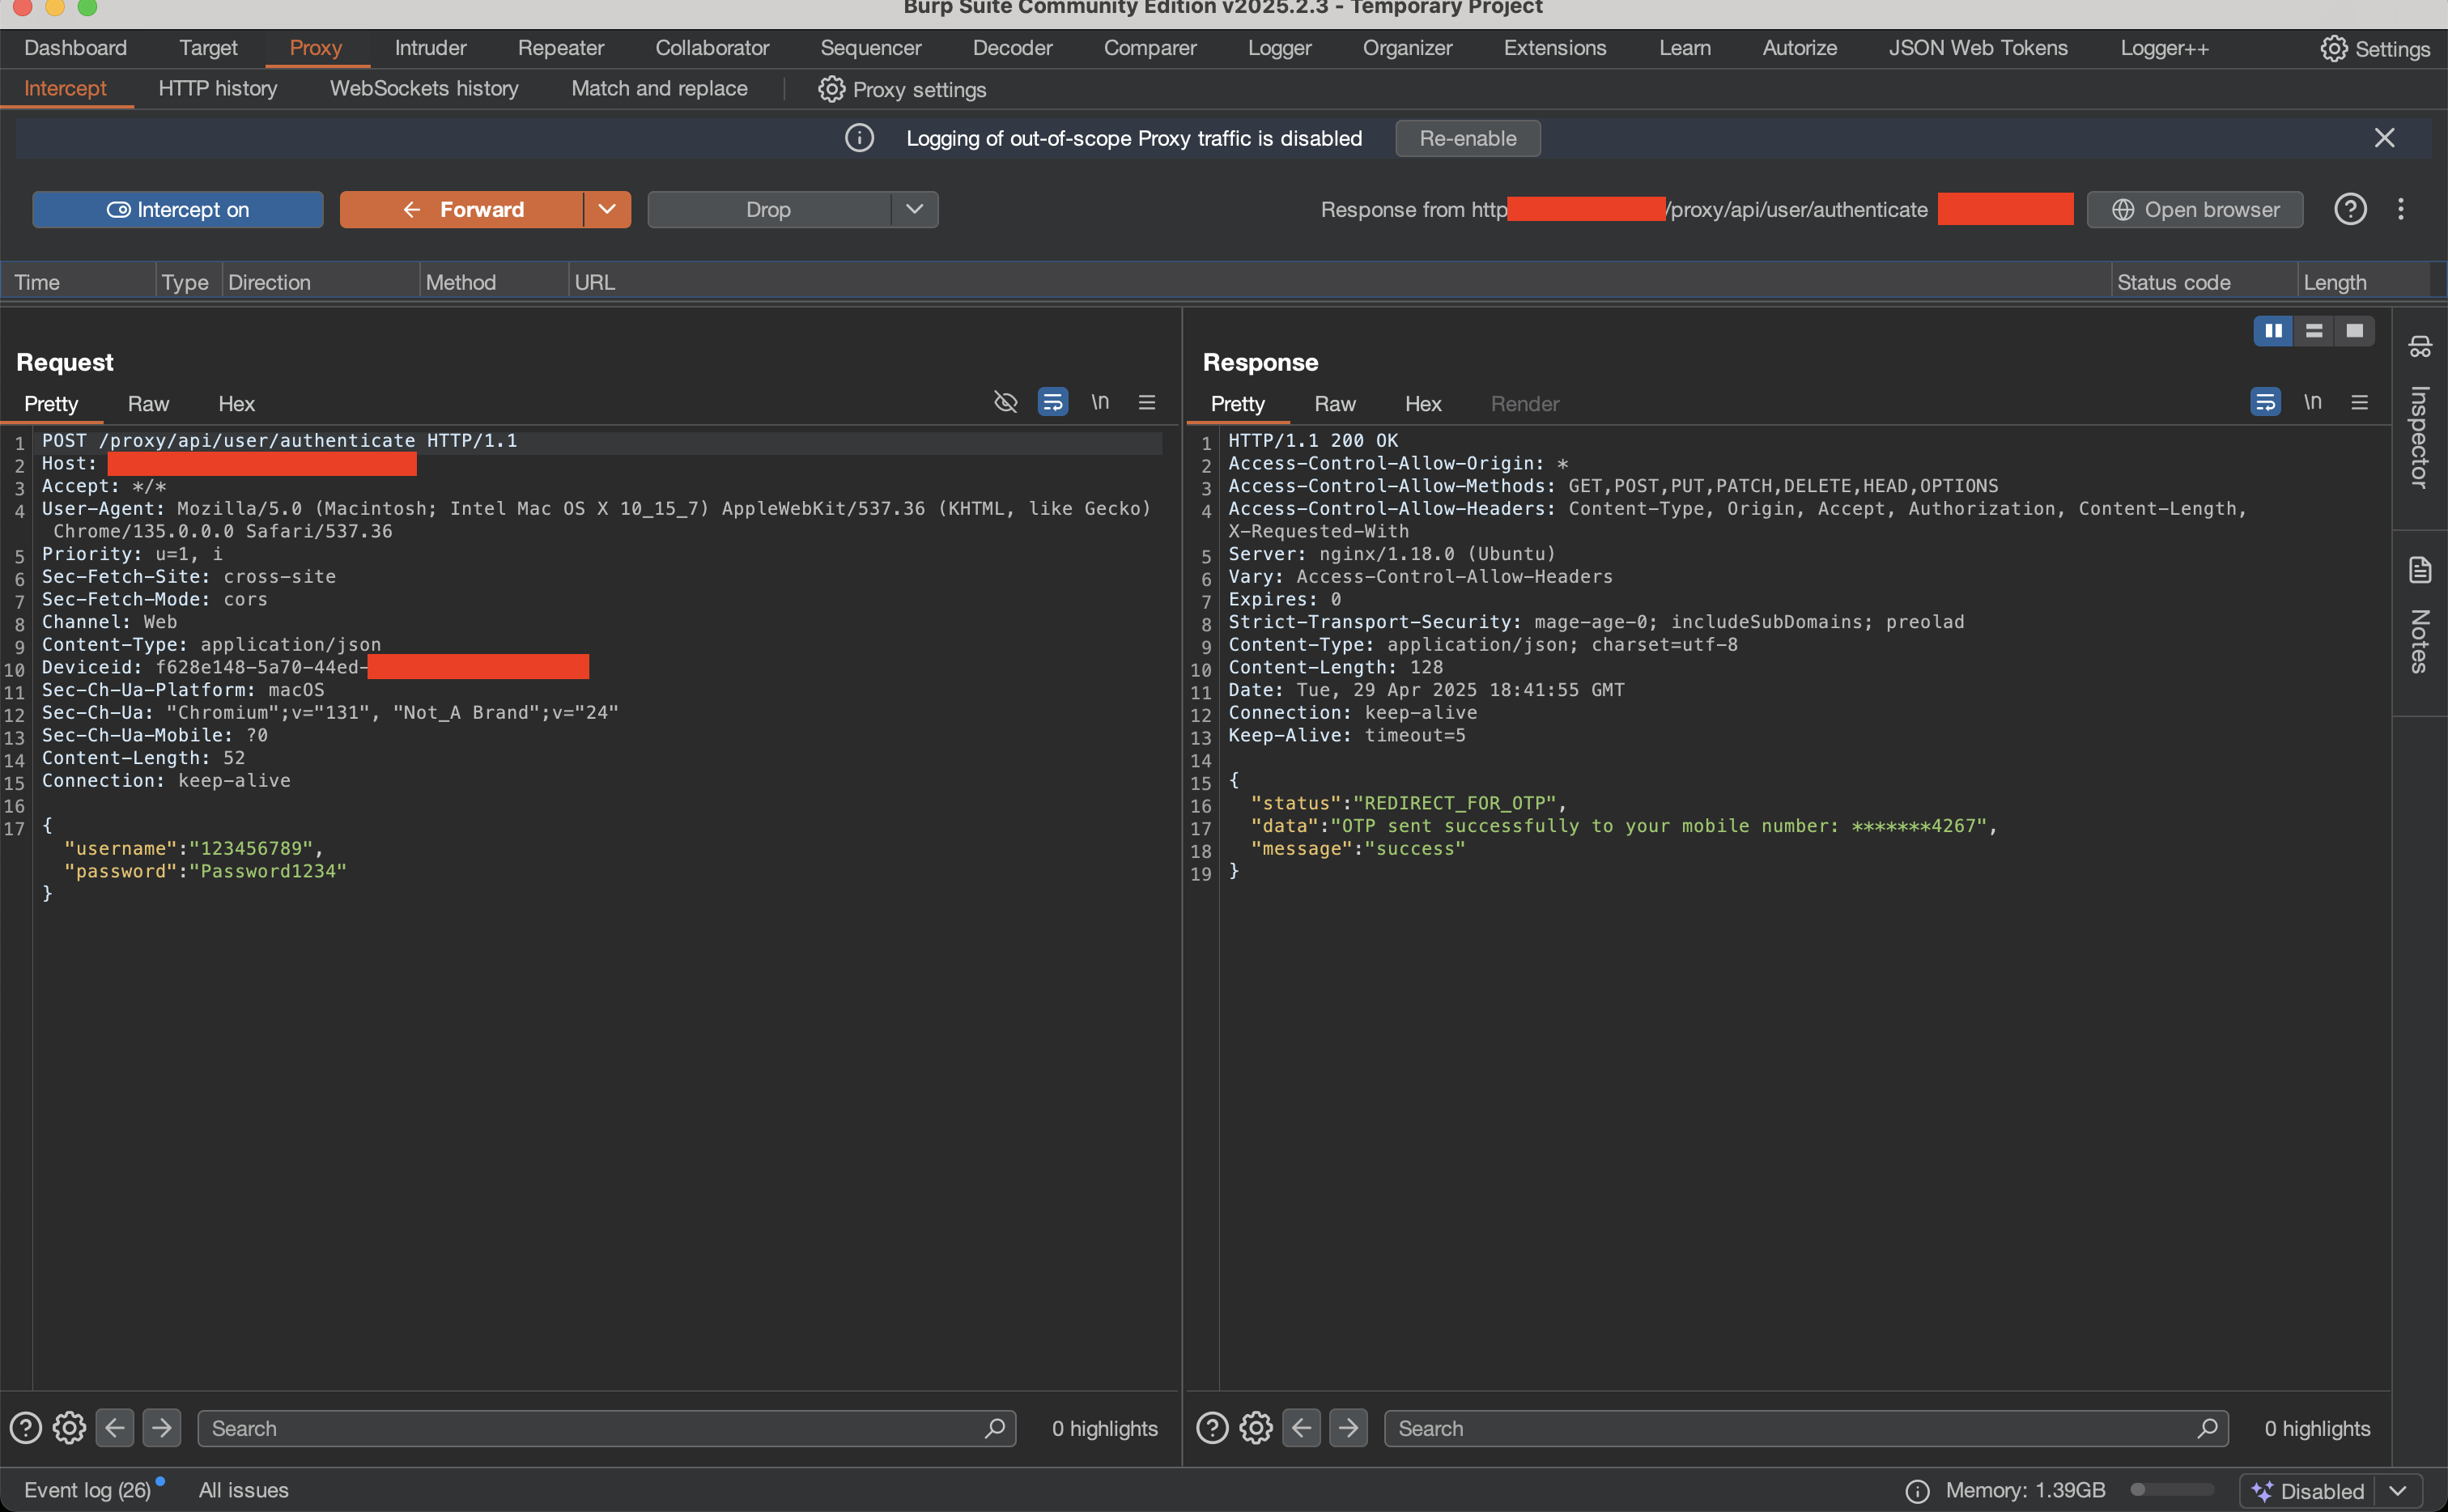Go to next match in Response search

point(1348,1428)
